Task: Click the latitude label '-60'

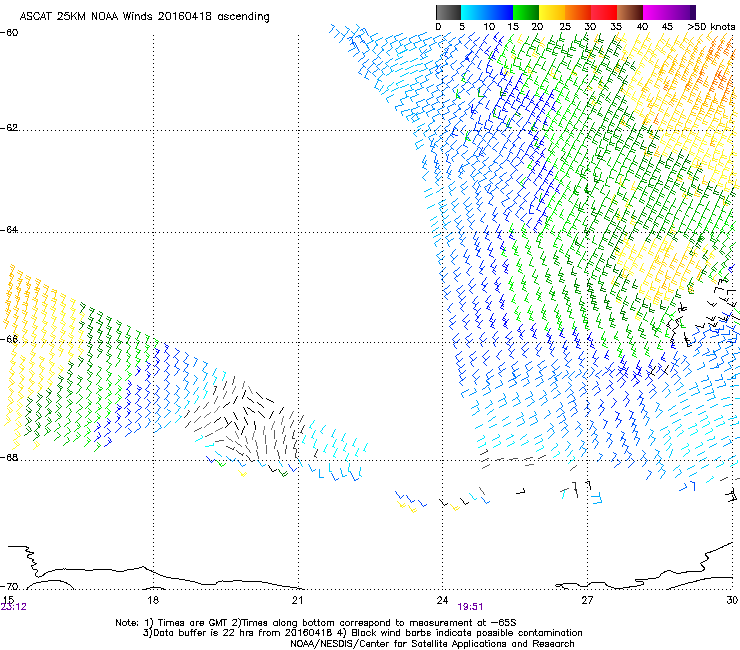Action: tap(9, 33)
